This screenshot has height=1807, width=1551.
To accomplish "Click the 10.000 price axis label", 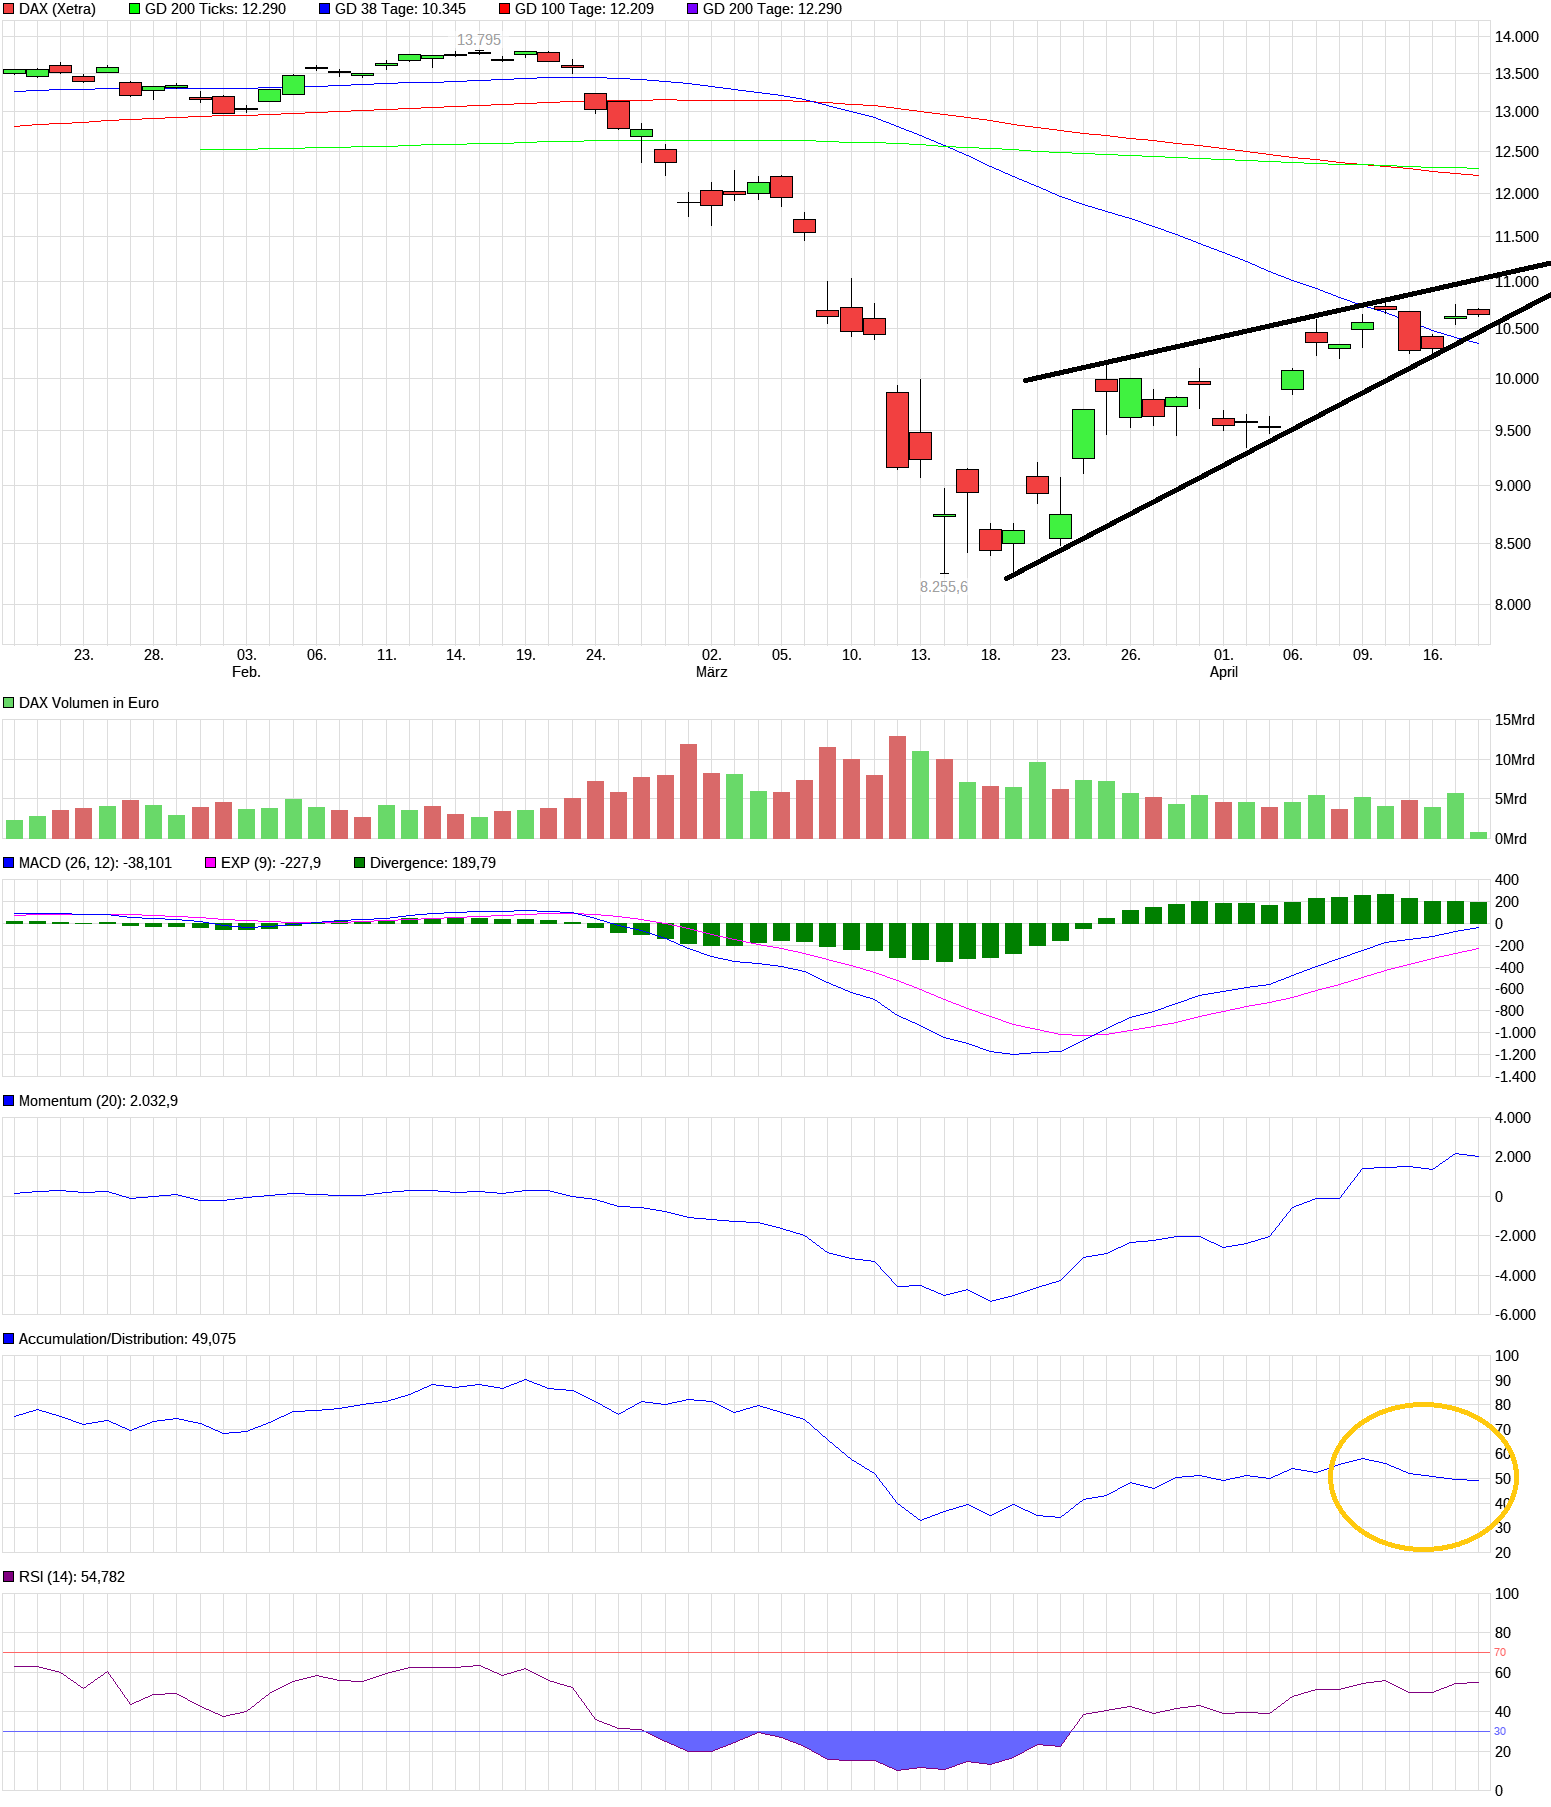I will (x=1516, y=379).
